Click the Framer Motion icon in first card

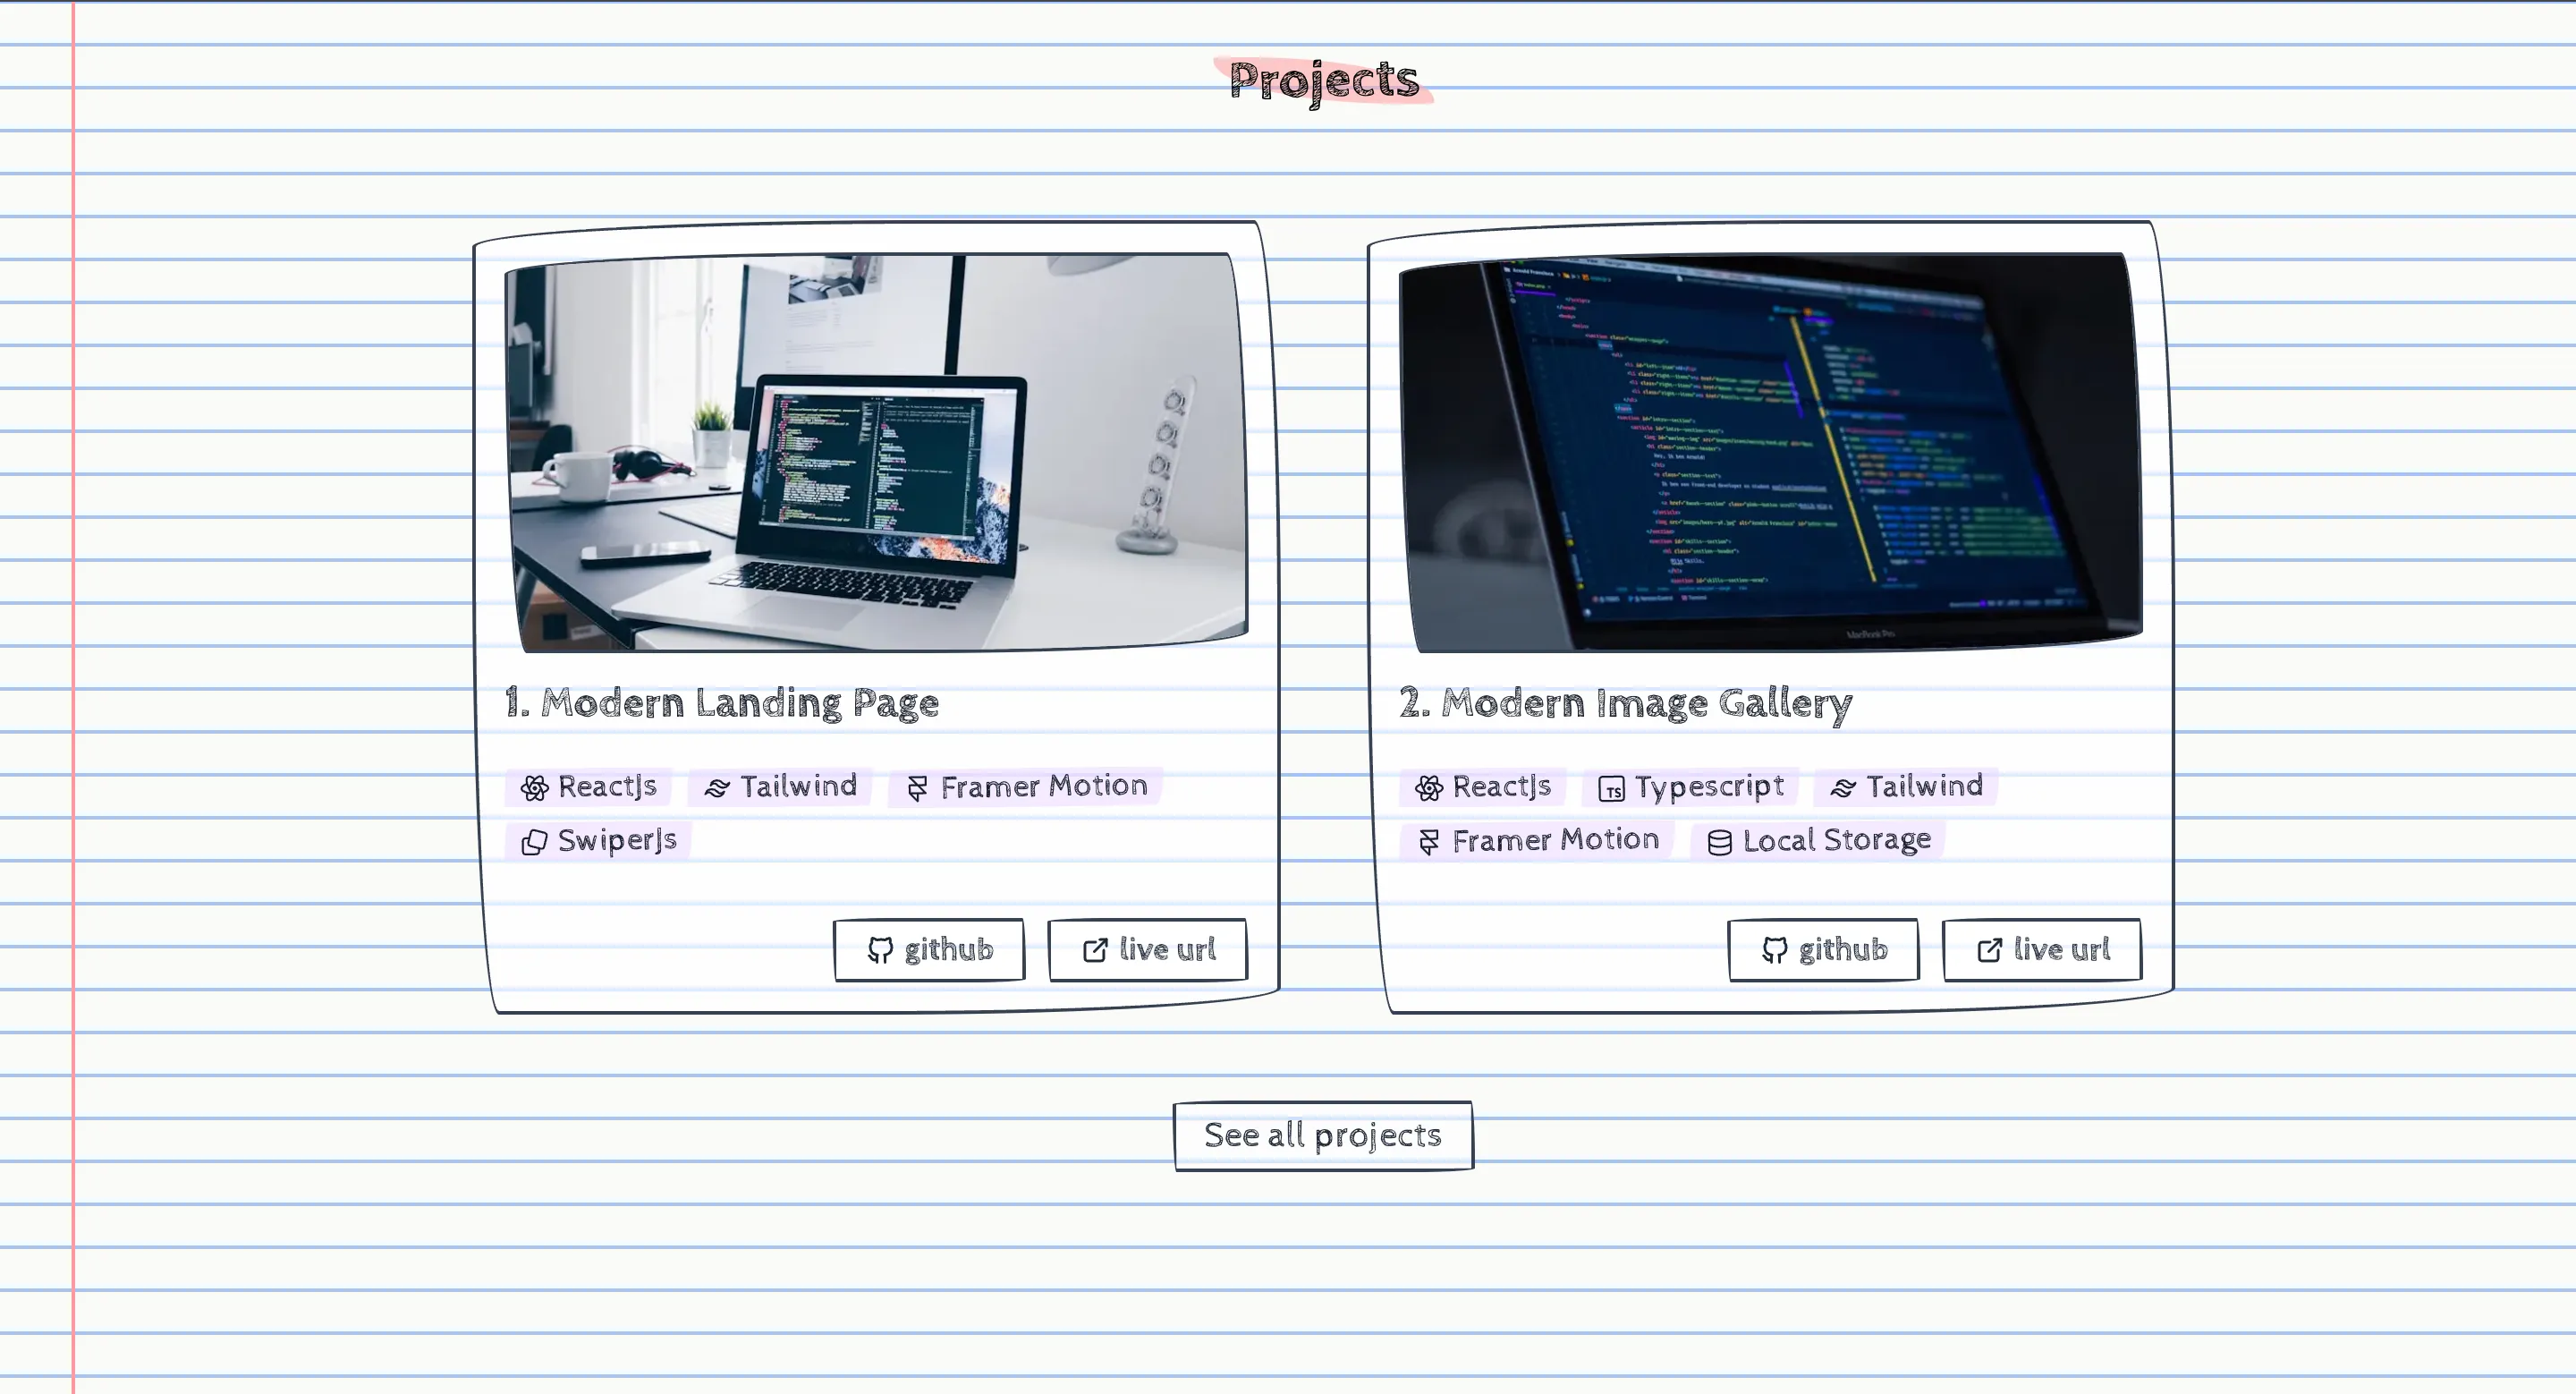[x=917, y=788]
